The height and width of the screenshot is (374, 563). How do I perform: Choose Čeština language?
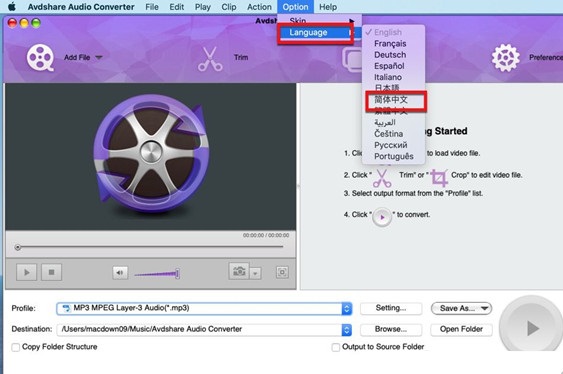(x=388, y=134)
